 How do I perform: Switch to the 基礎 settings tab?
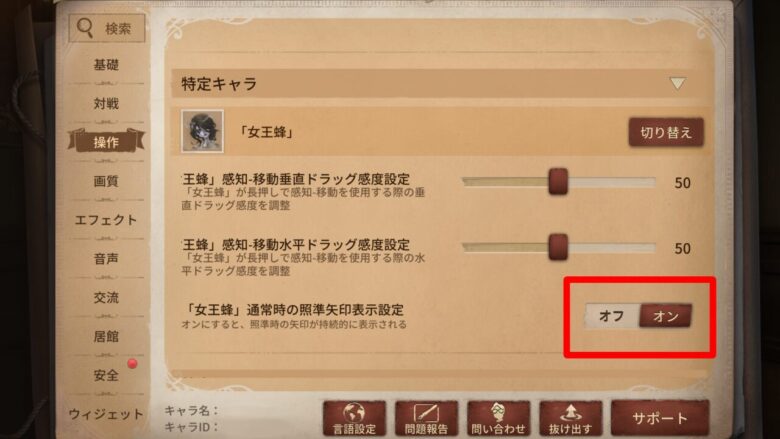tap(106, 65)
